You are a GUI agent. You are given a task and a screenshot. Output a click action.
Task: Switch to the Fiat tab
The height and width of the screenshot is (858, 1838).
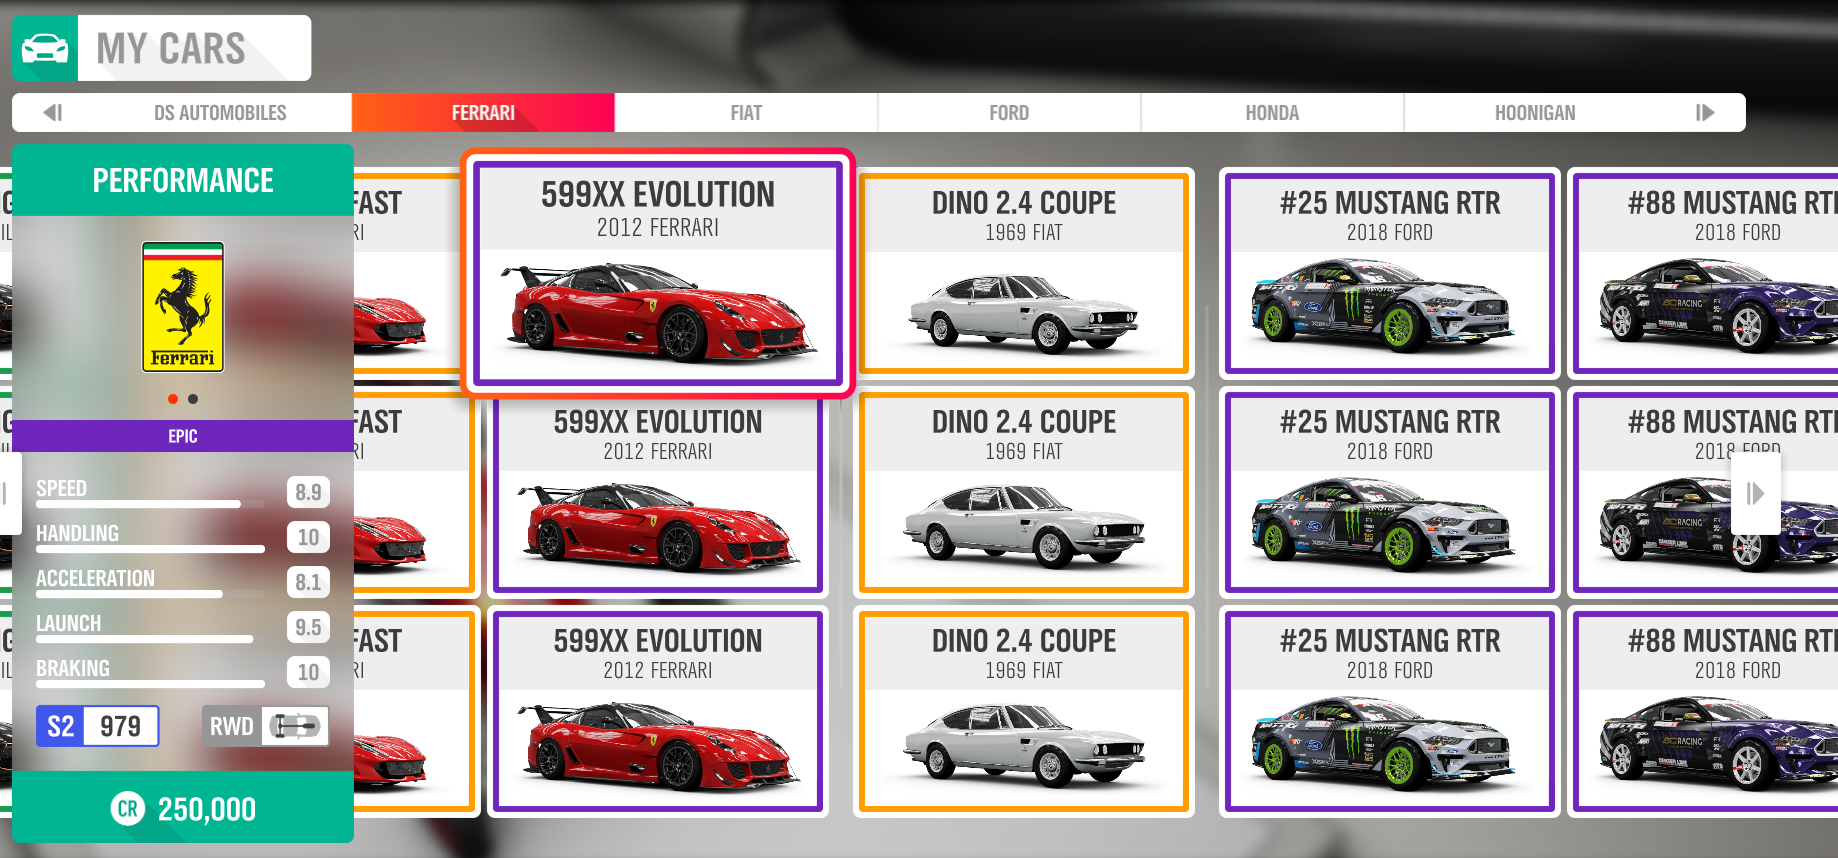click(x=746, y=113)
